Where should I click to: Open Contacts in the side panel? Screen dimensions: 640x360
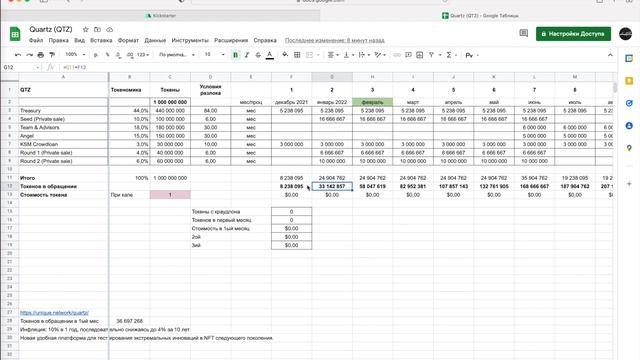tap(629, 126)
